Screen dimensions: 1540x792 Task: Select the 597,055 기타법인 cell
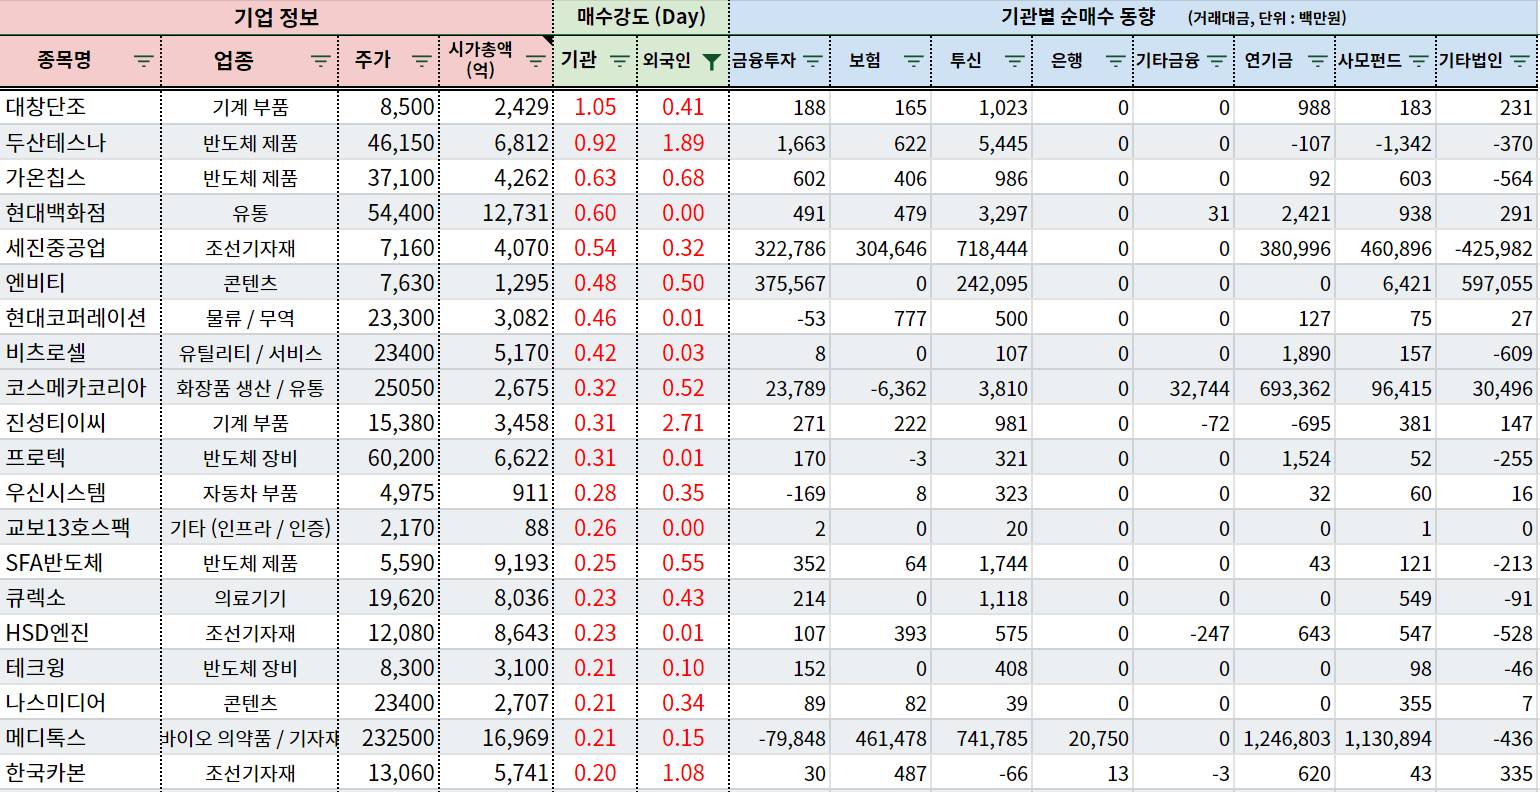pyautogui.click(x=1488, y=282)
